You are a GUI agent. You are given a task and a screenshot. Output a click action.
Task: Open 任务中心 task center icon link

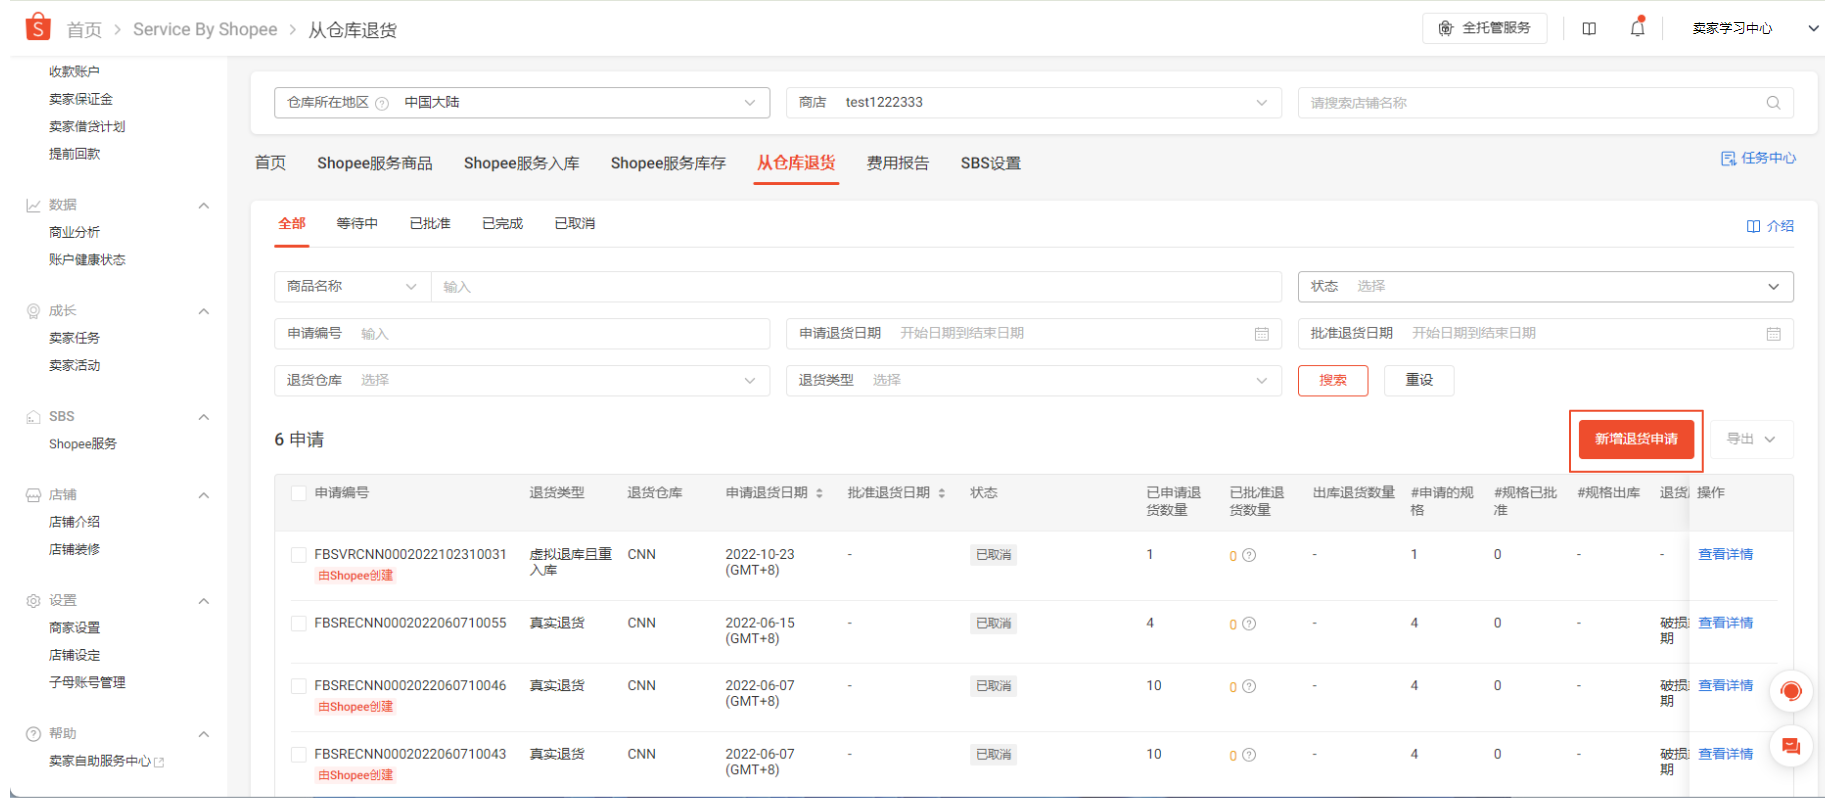tap(1758, 158)
